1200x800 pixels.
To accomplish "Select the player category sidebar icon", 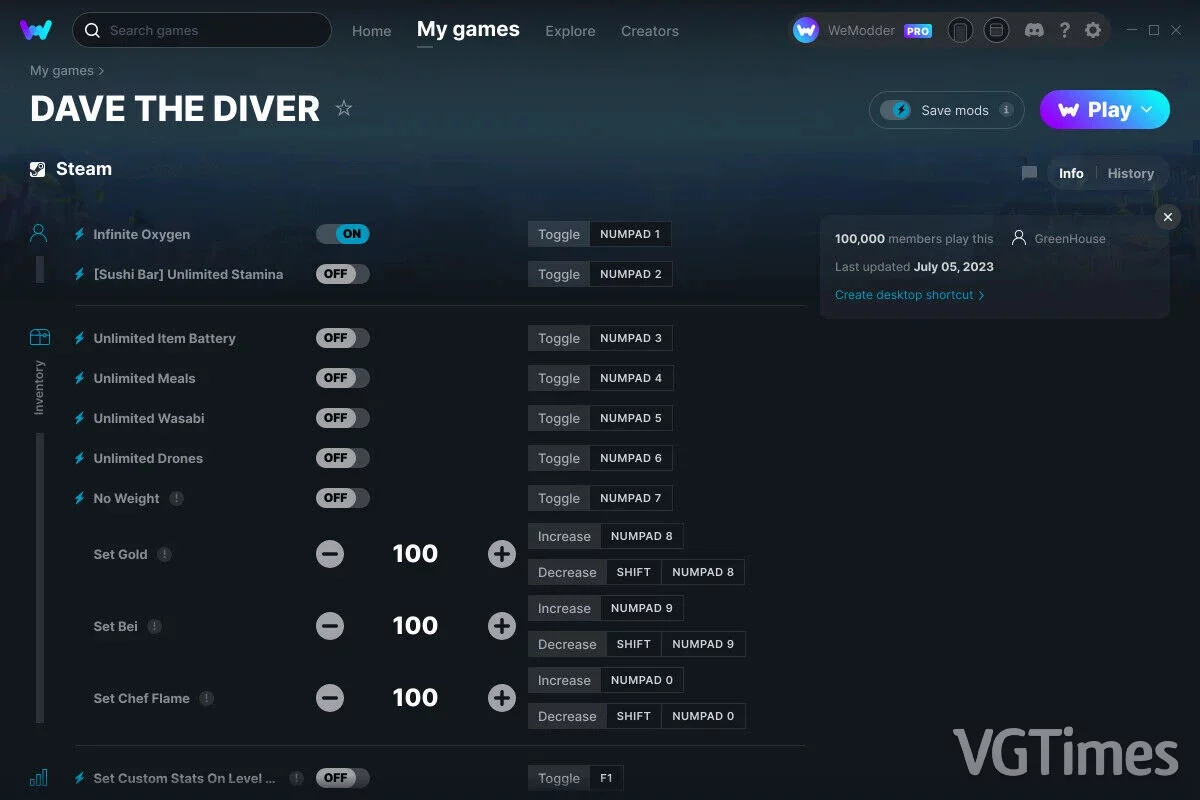I will click(39, 233).
